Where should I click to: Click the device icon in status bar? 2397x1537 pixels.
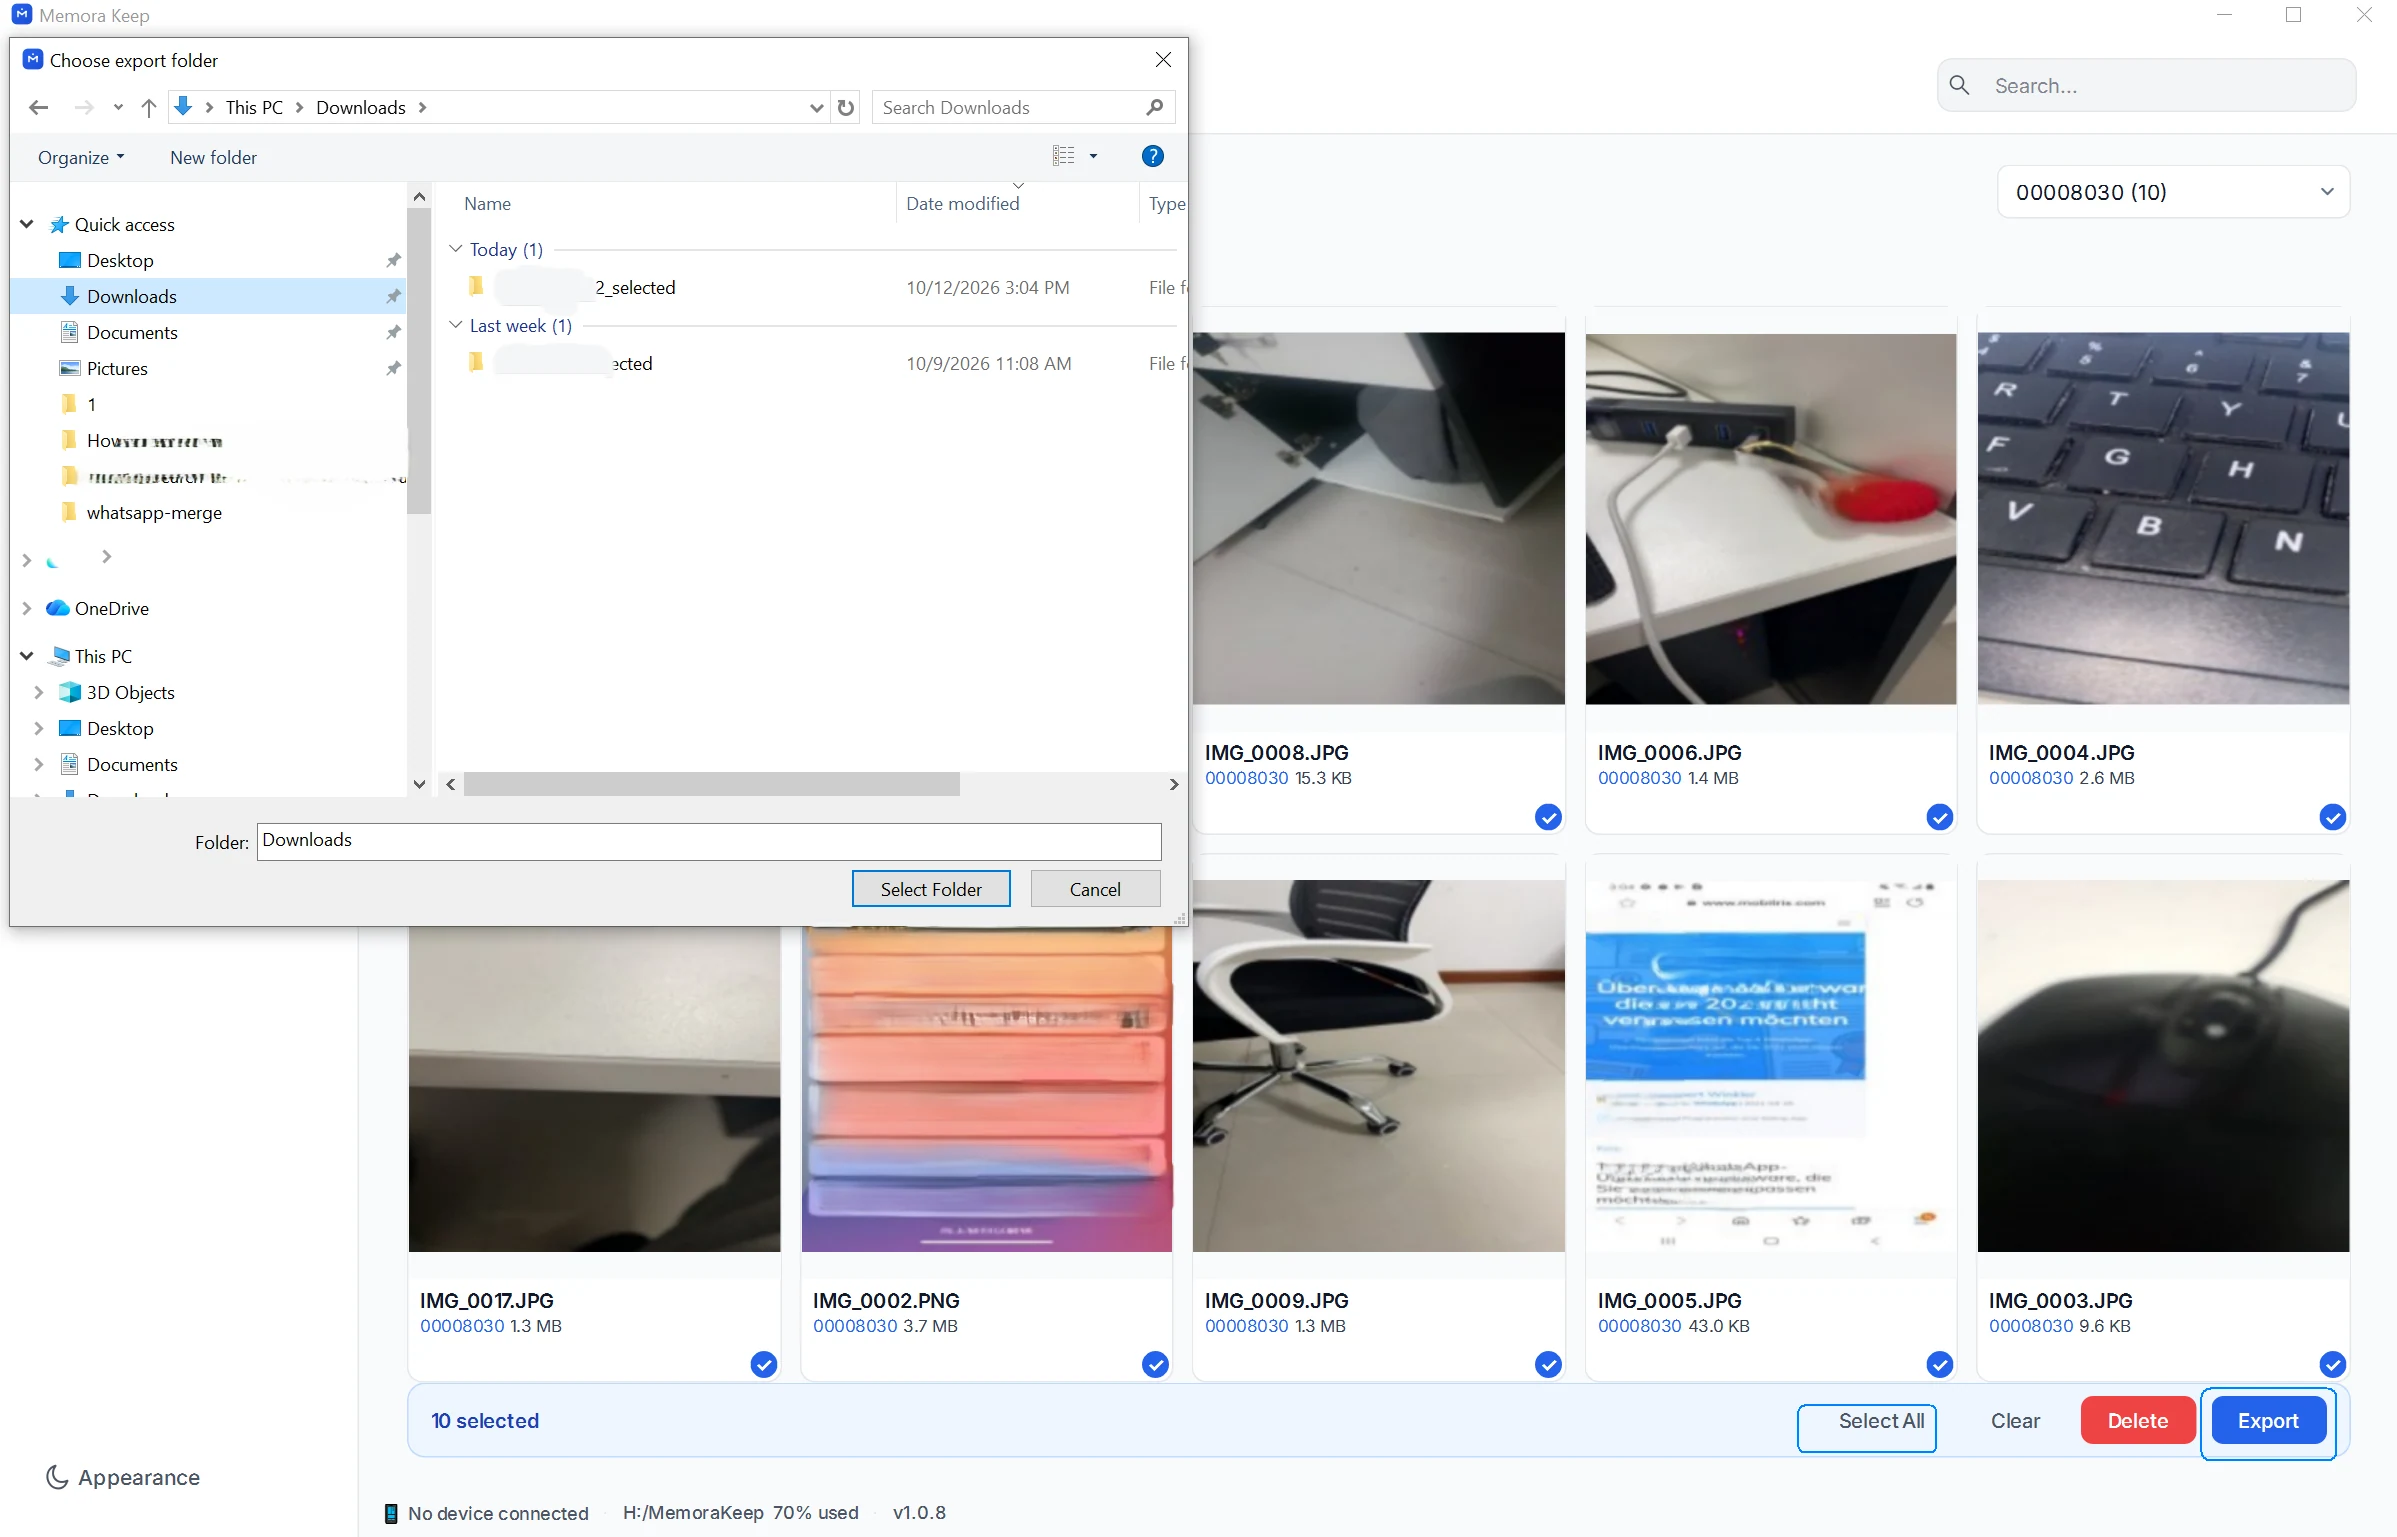pyautogui.click(x=391, y=1513)
